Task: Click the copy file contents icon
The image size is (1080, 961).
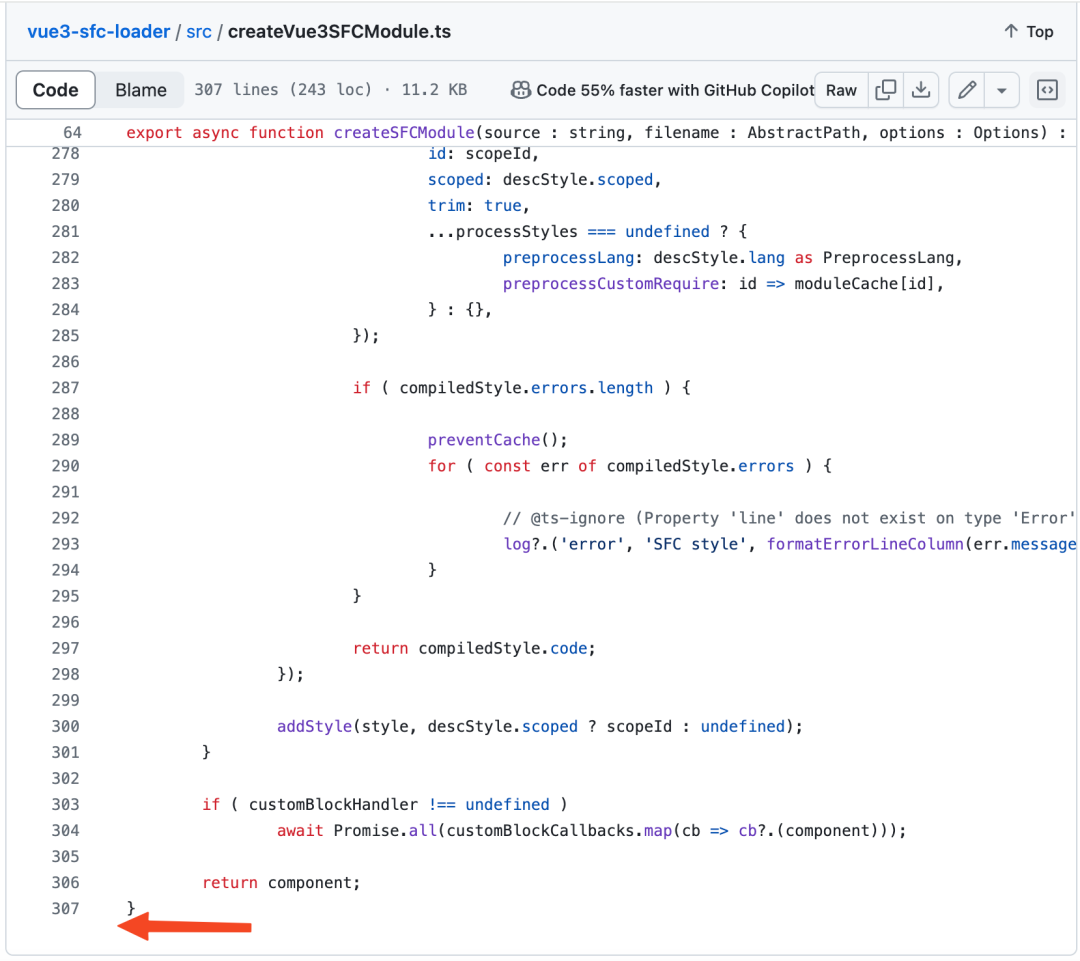Action: pos(886,89)
